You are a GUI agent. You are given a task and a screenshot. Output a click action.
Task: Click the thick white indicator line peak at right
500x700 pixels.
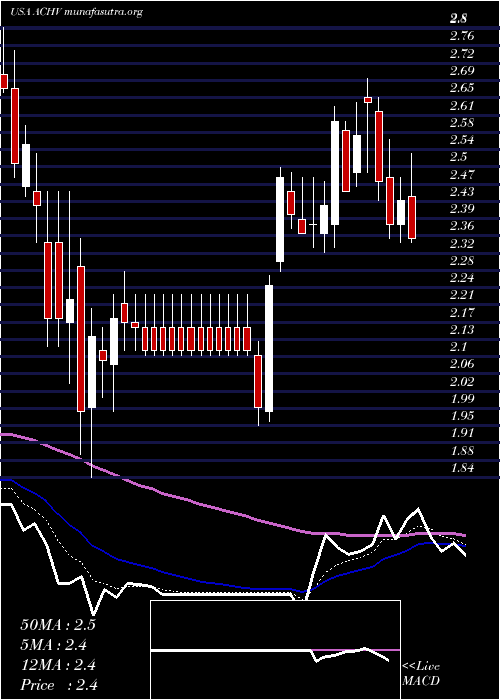(418, 509)
